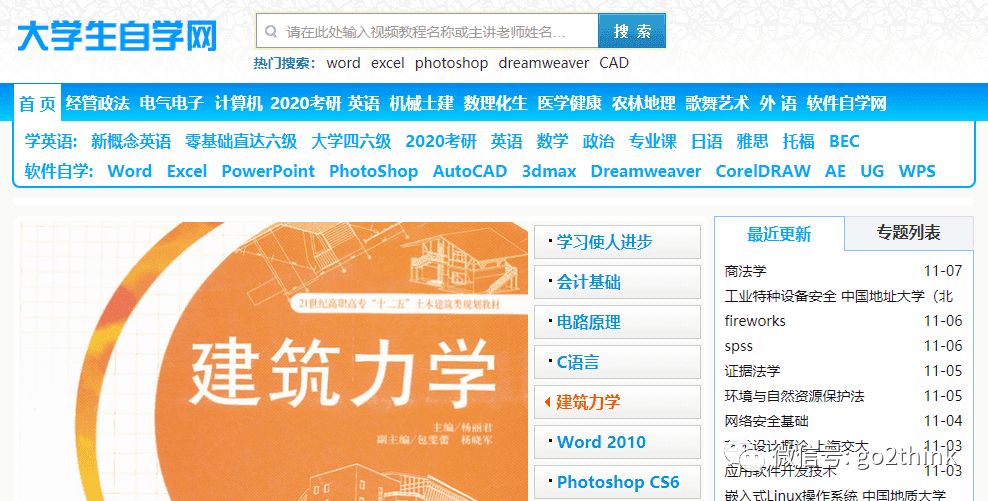This screenshot has height=501, width=988.
Task: Open fireworks in recent updates
Action: [755, 321]
